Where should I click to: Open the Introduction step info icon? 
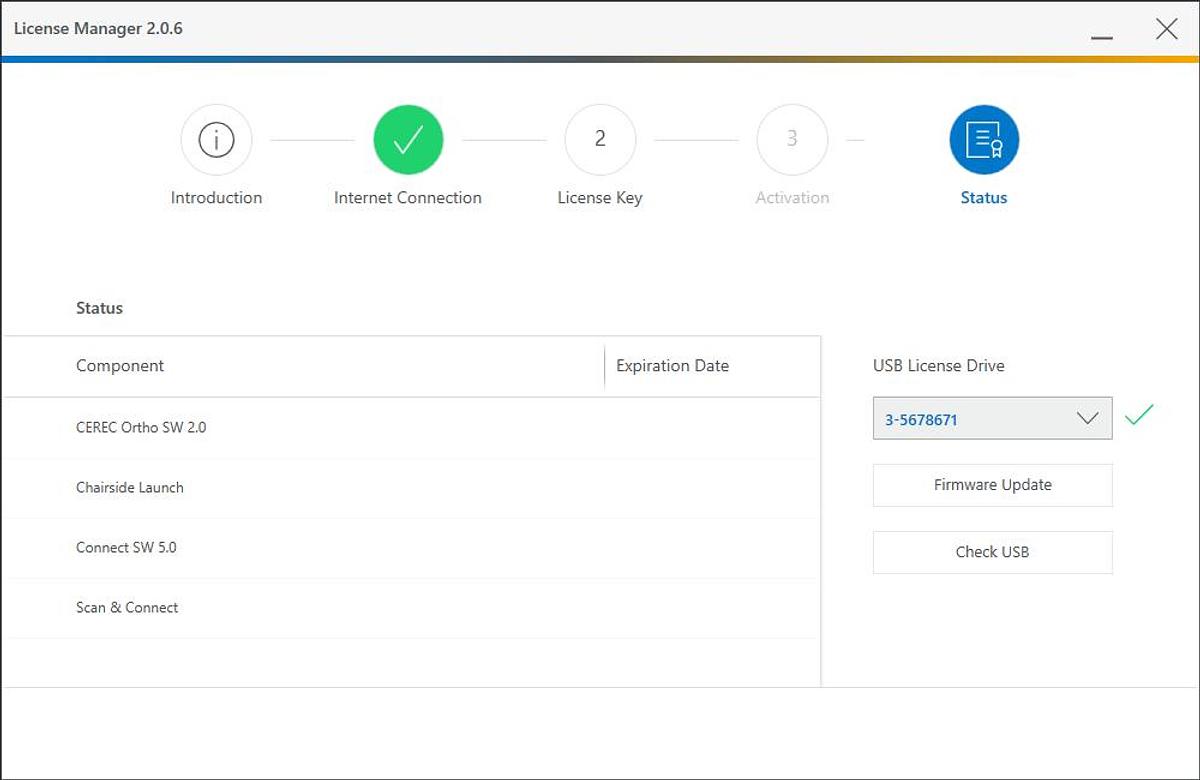(x=216, y=140)
